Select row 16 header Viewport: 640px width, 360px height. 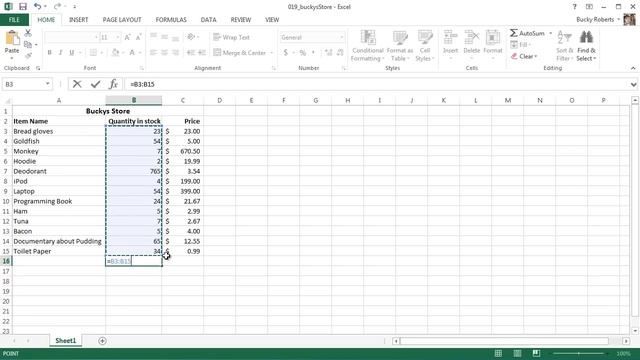click(6, 261)
